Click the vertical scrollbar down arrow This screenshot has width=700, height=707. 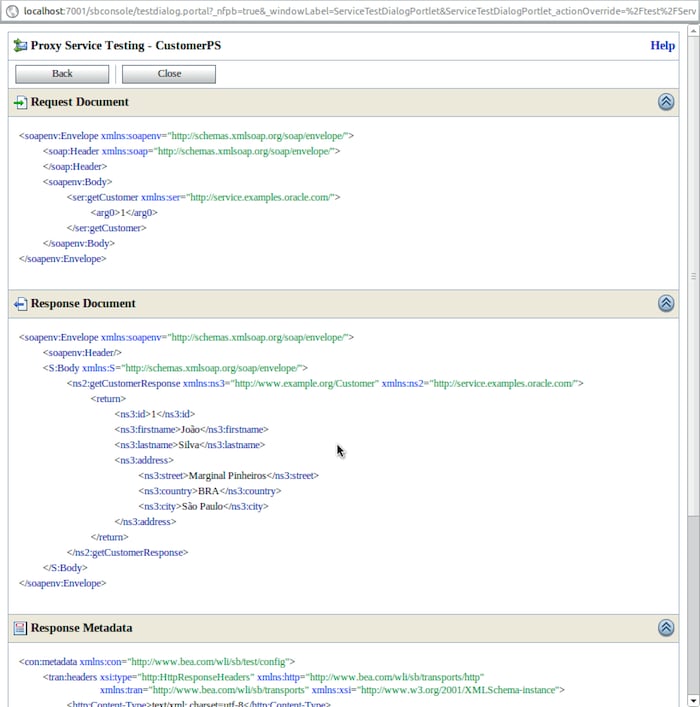[693, 701]
